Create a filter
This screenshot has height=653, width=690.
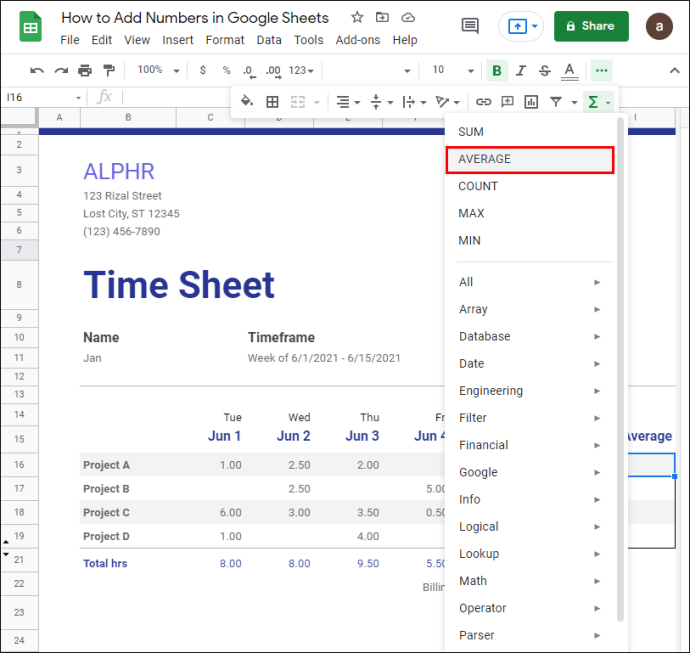click(556, 102)
